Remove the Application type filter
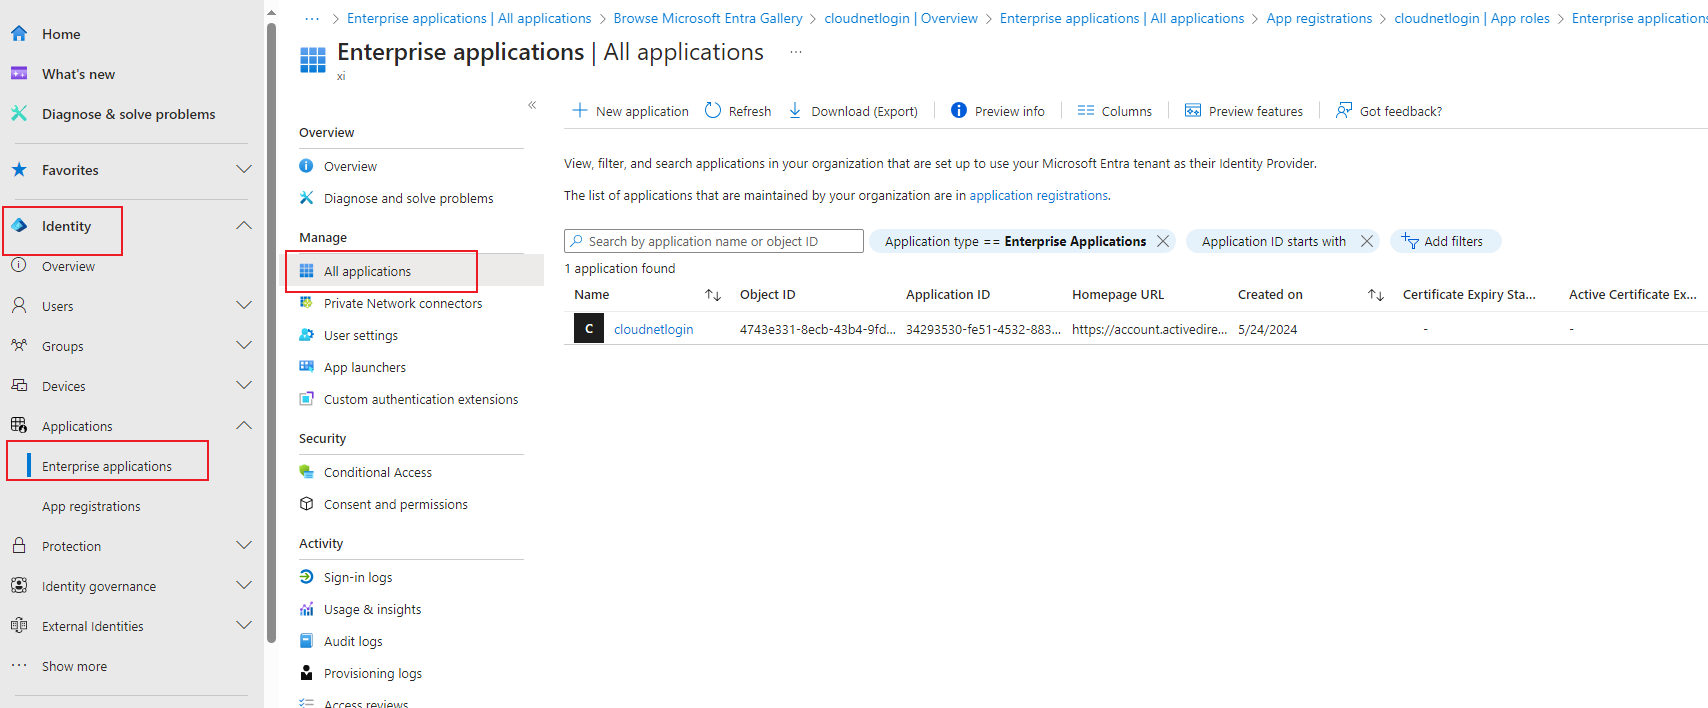Screen dimensions: 1708x708 click(1163, 241)
